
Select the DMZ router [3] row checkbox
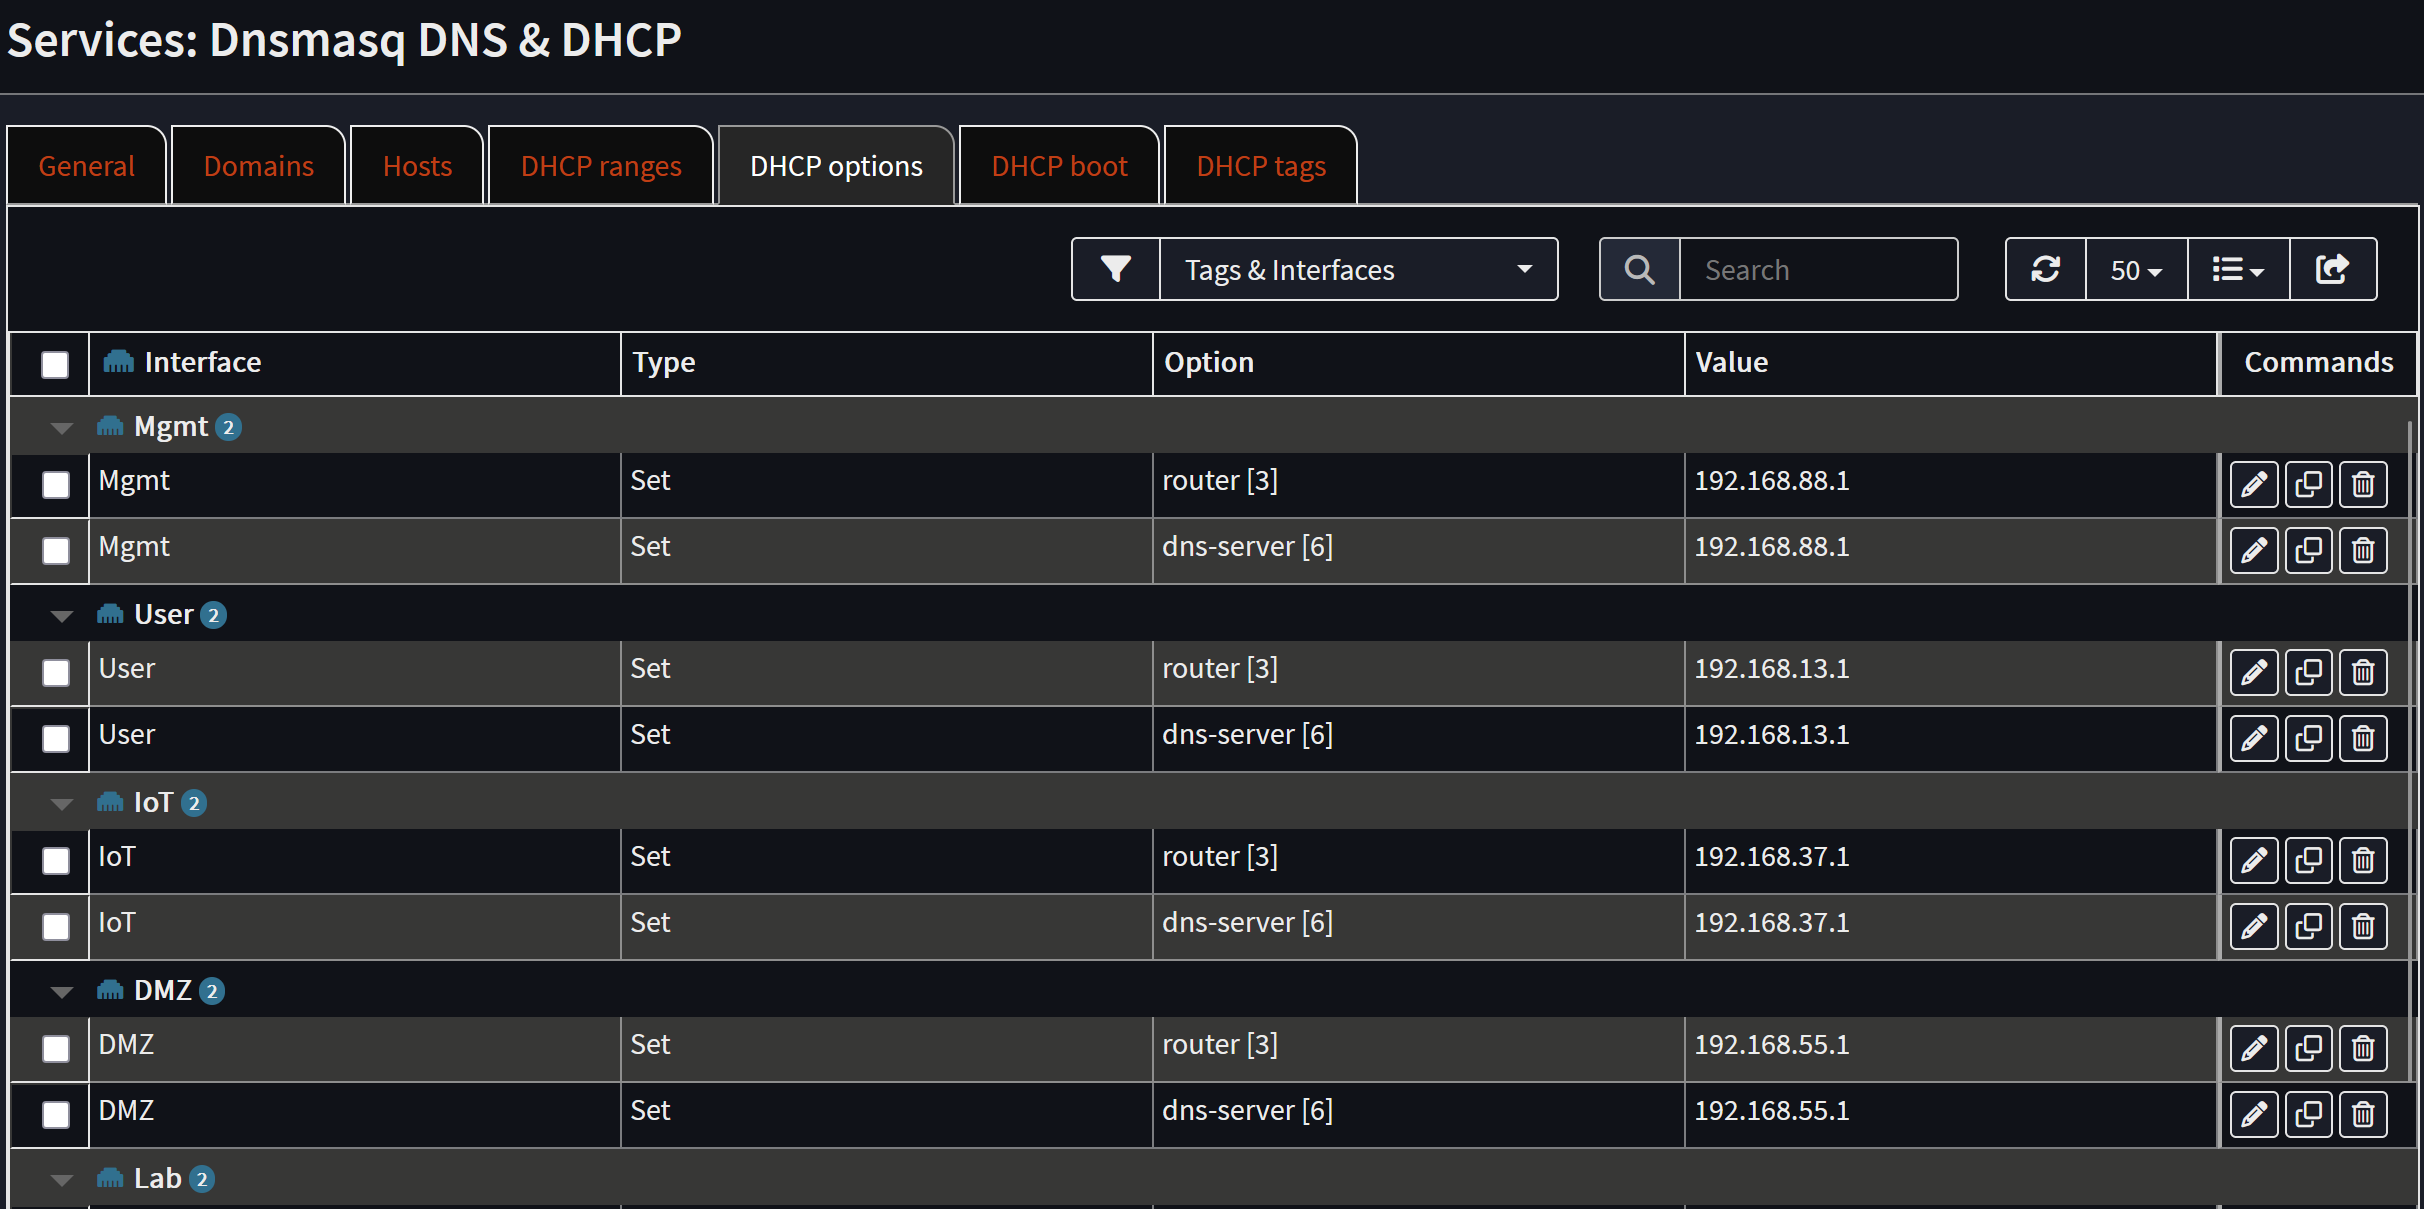point(56,1048)
